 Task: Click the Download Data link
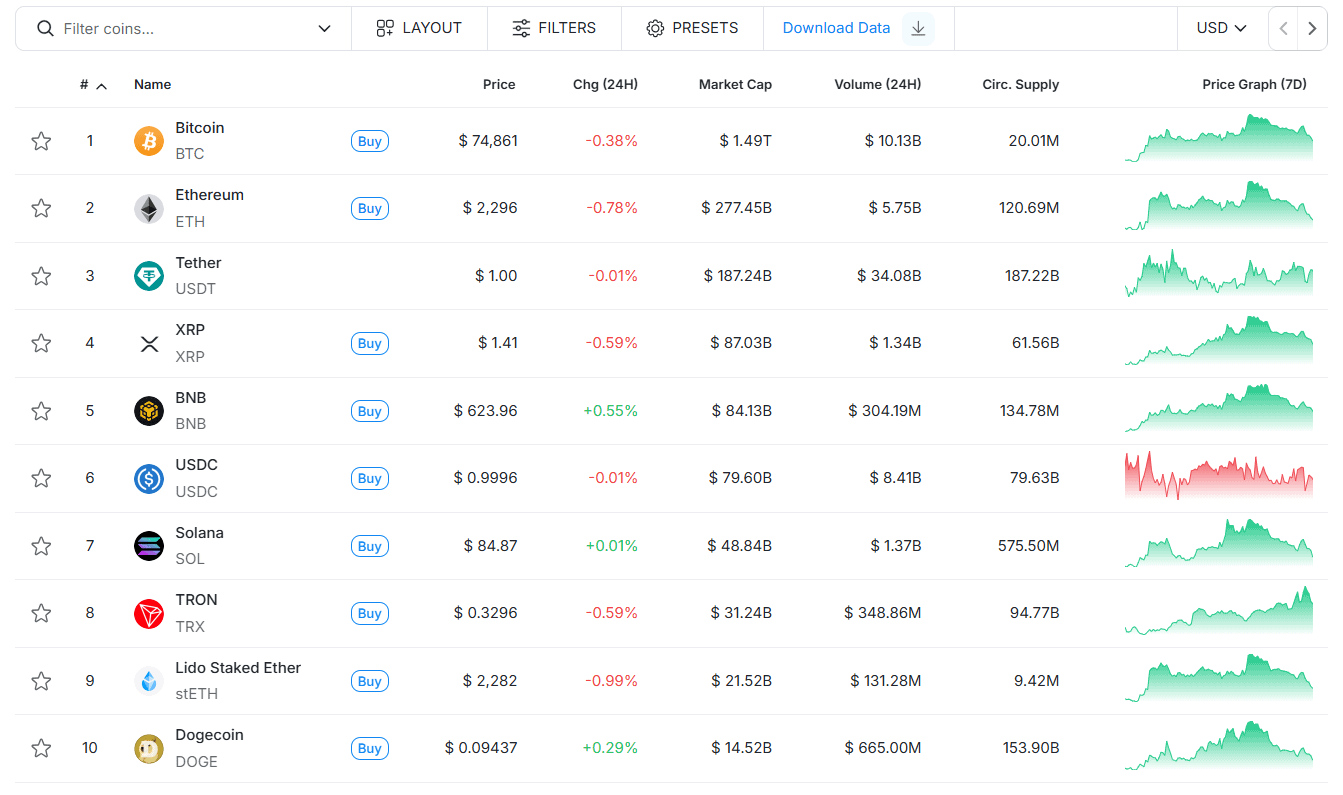[x=836, y=28]
